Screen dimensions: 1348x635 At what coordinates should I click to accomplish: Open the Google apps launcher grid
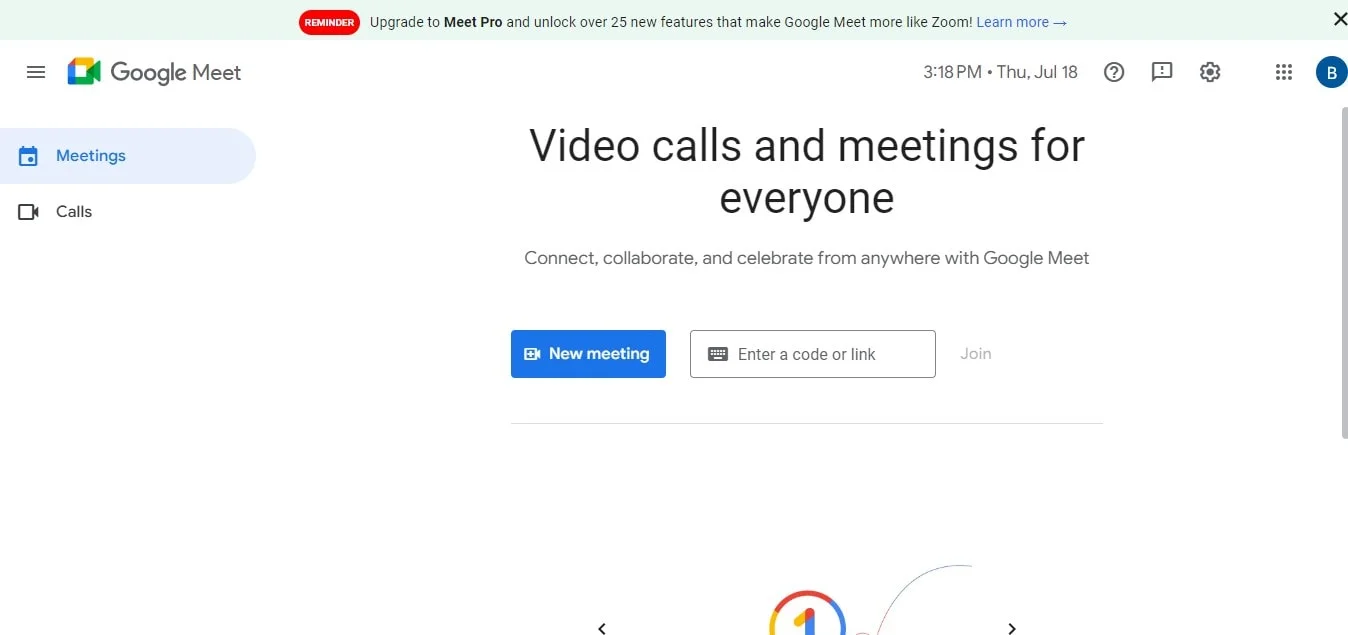[x=1283, y=71]
